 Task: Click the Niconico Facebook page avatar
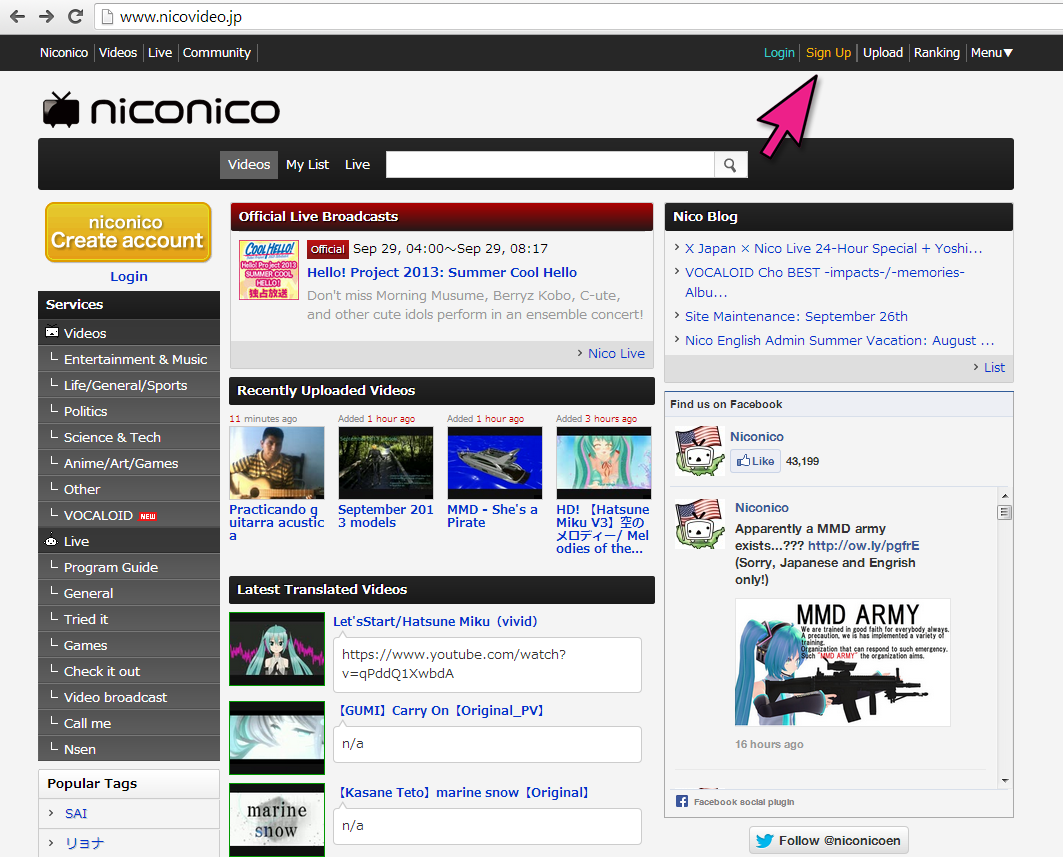699,451
